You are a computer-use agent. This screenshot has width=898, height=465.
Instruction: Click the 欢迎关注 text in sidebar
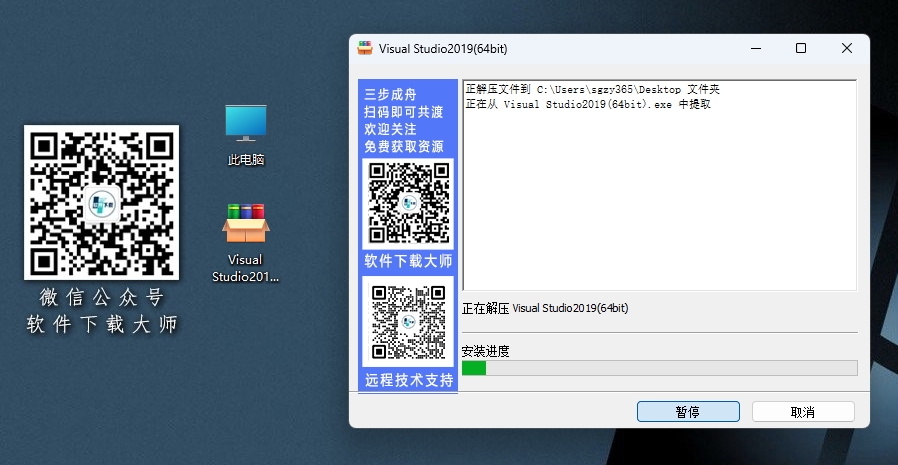391,129
